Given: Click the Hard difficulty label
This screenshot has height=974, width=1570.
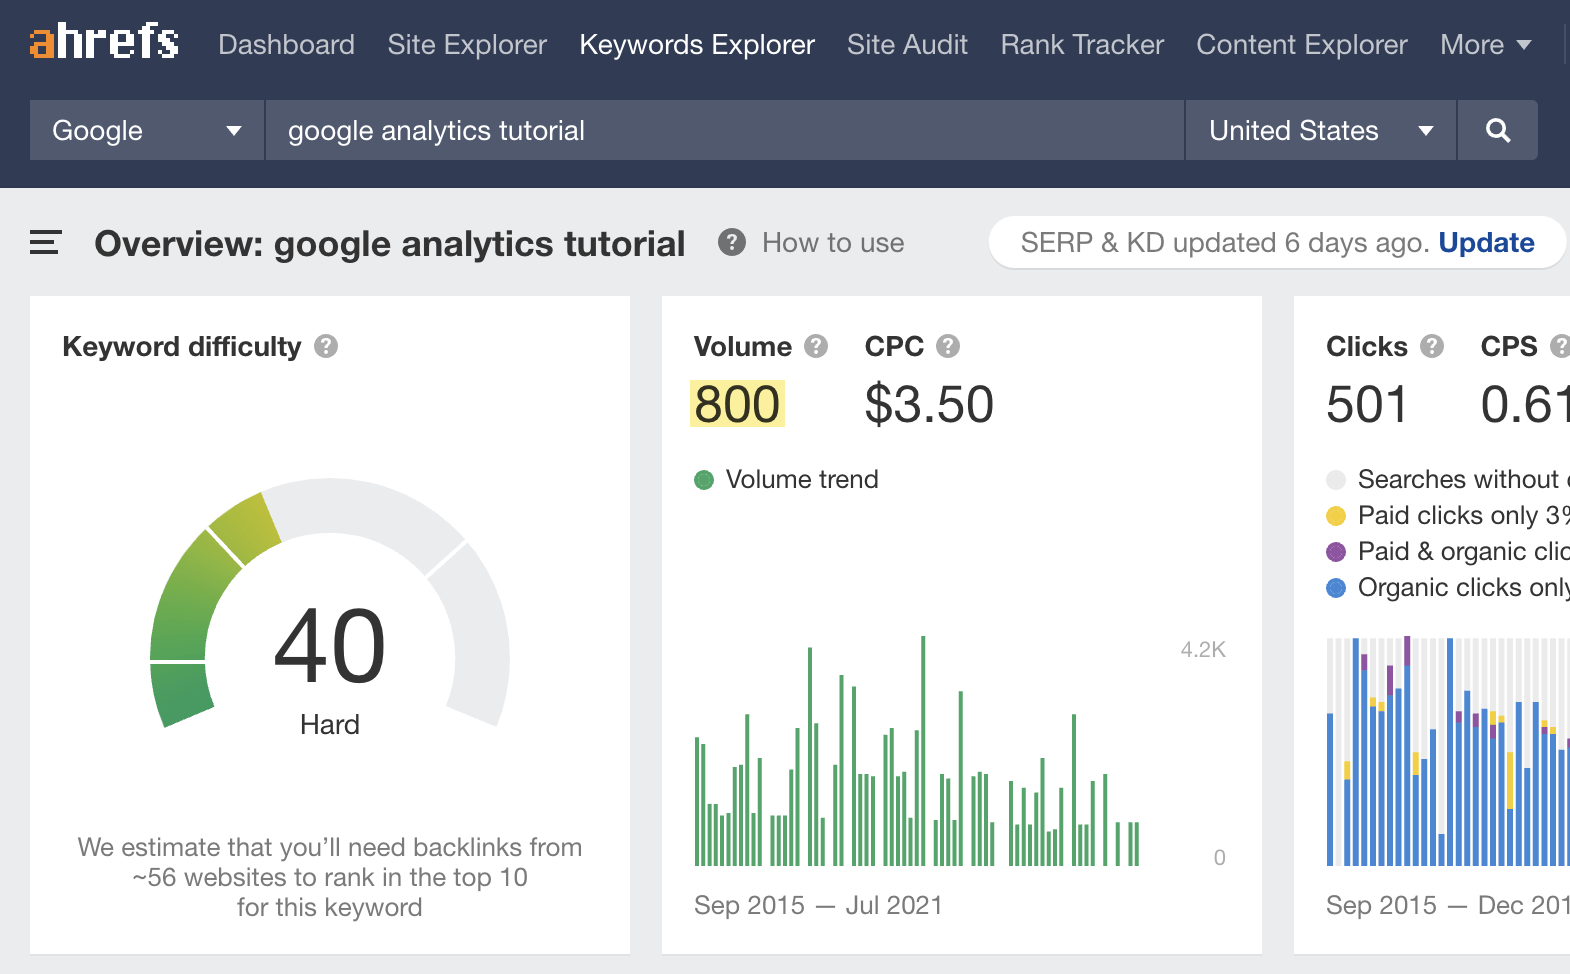Looking at the screenshot, I should click(x=330, y=725).
